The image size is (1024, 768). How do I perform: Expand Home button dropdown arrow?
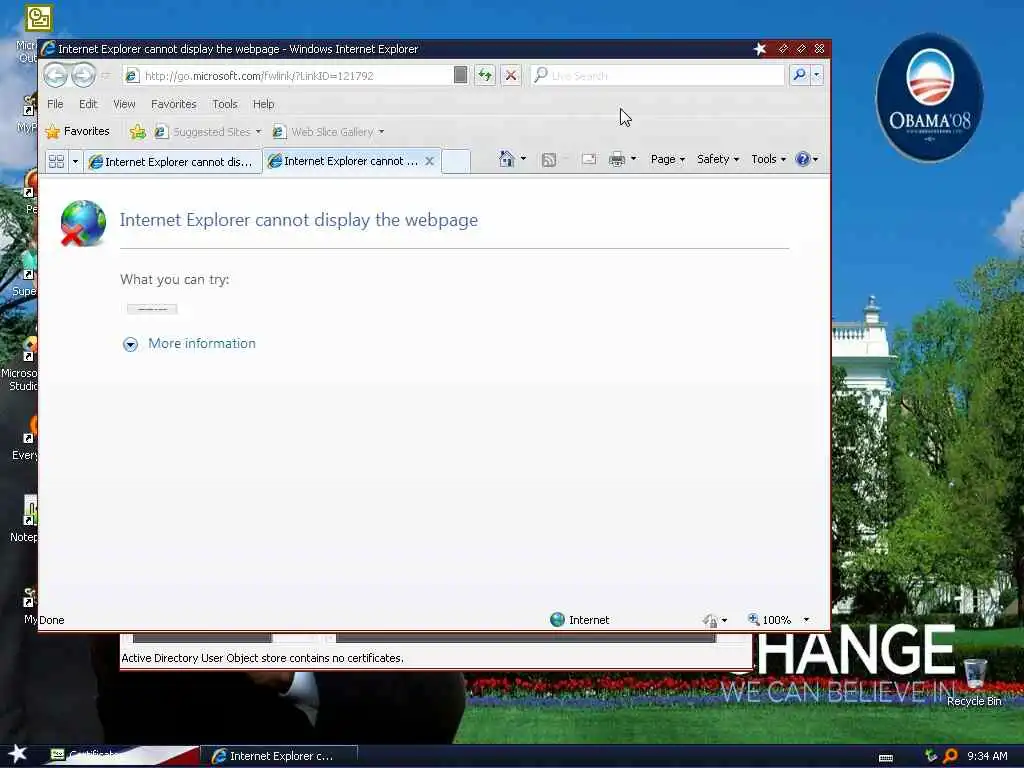coord(523,159)
